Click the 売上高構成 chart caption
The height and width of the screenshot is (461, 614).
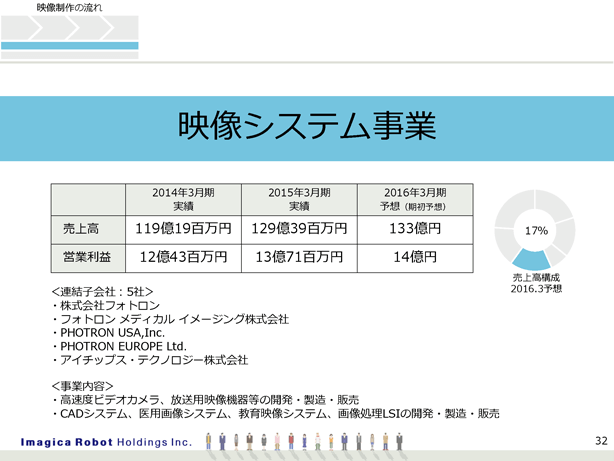point(536,278)
